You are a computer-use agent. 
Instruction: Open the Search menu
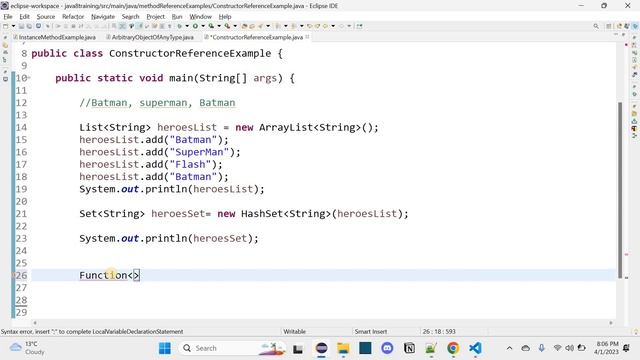point(131,17)
